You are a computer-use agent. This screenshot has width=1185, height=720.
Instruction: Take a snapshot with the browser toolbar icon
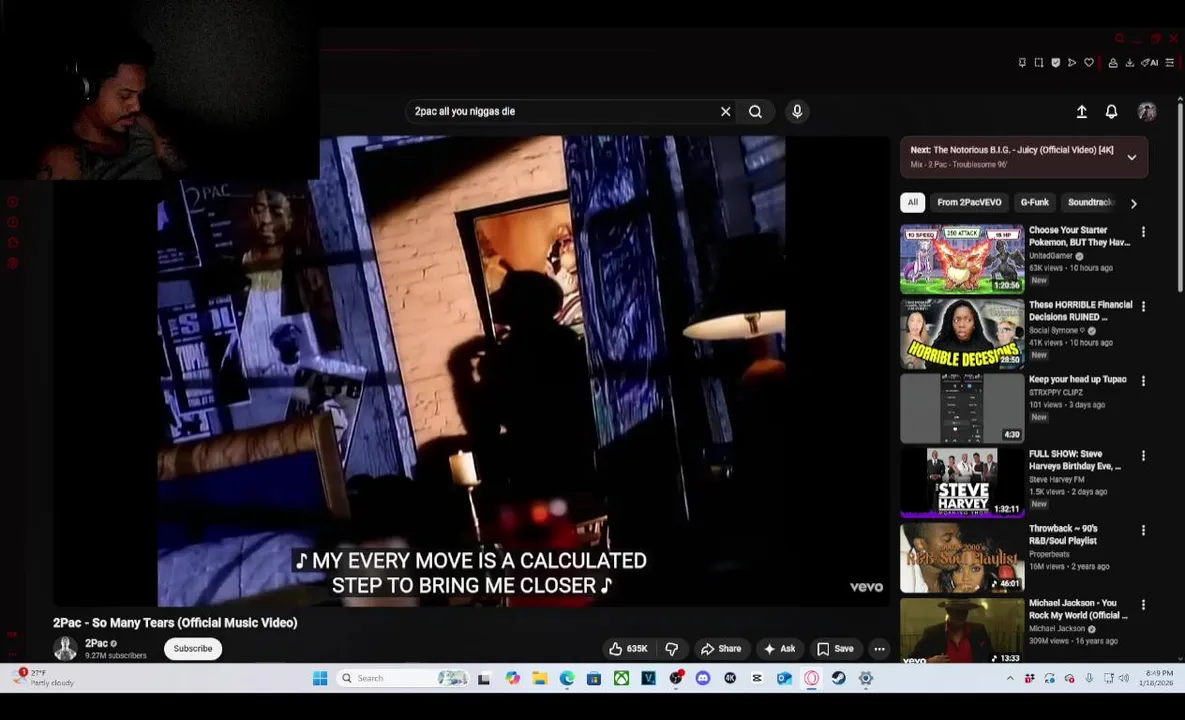point(1038,63)
